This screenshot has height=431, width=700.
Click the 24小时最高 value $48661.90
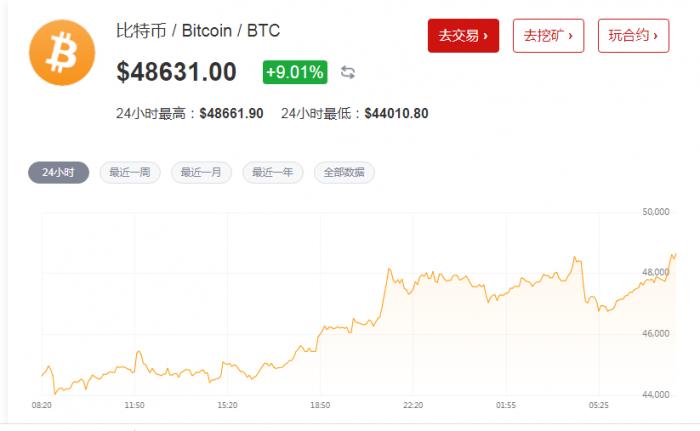231,113
